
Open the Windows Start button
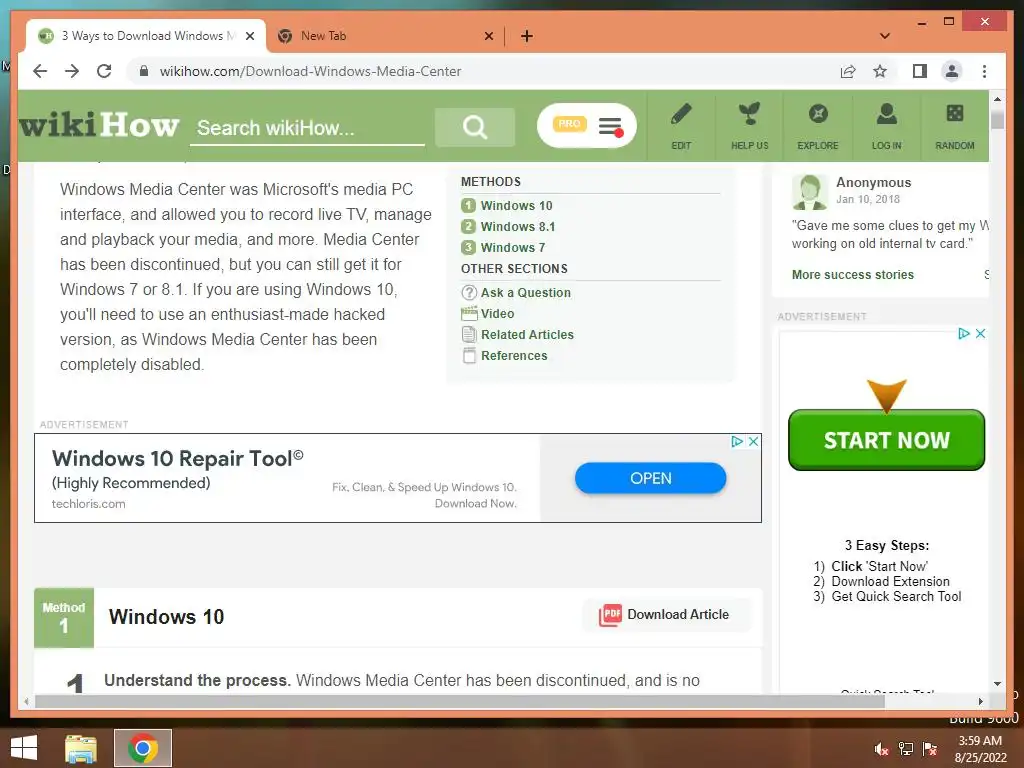coord(24,748)
